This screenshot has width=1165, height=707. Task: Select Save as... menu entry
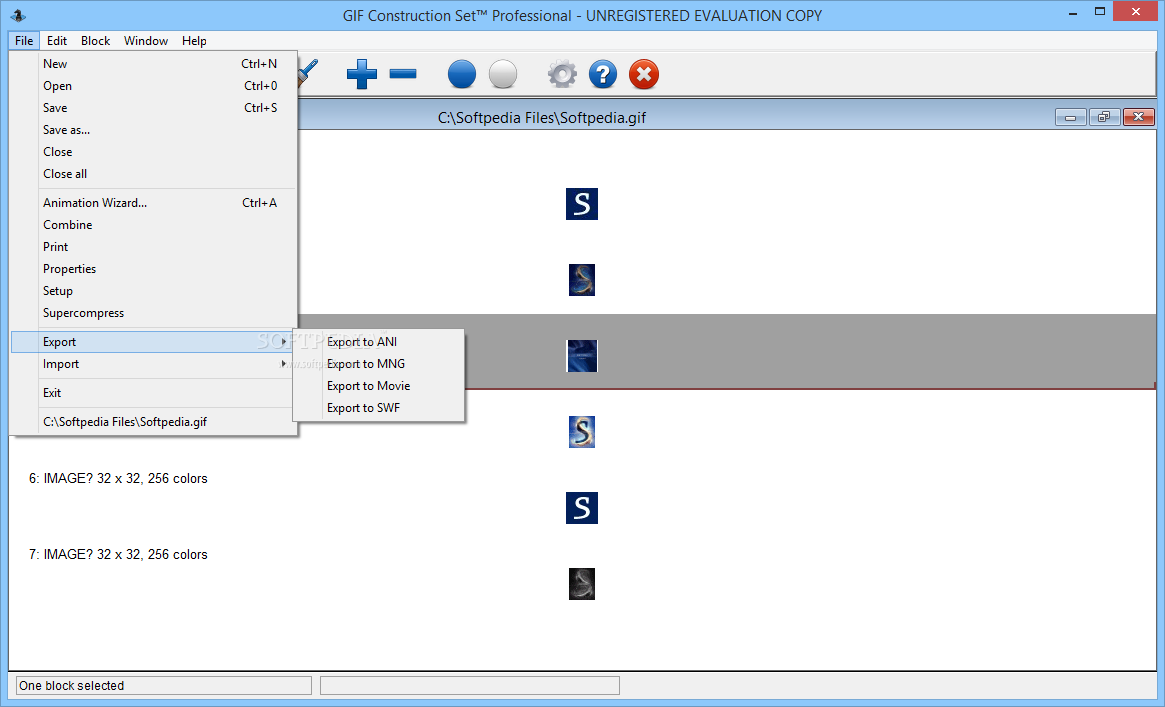(x=154, y=130)
